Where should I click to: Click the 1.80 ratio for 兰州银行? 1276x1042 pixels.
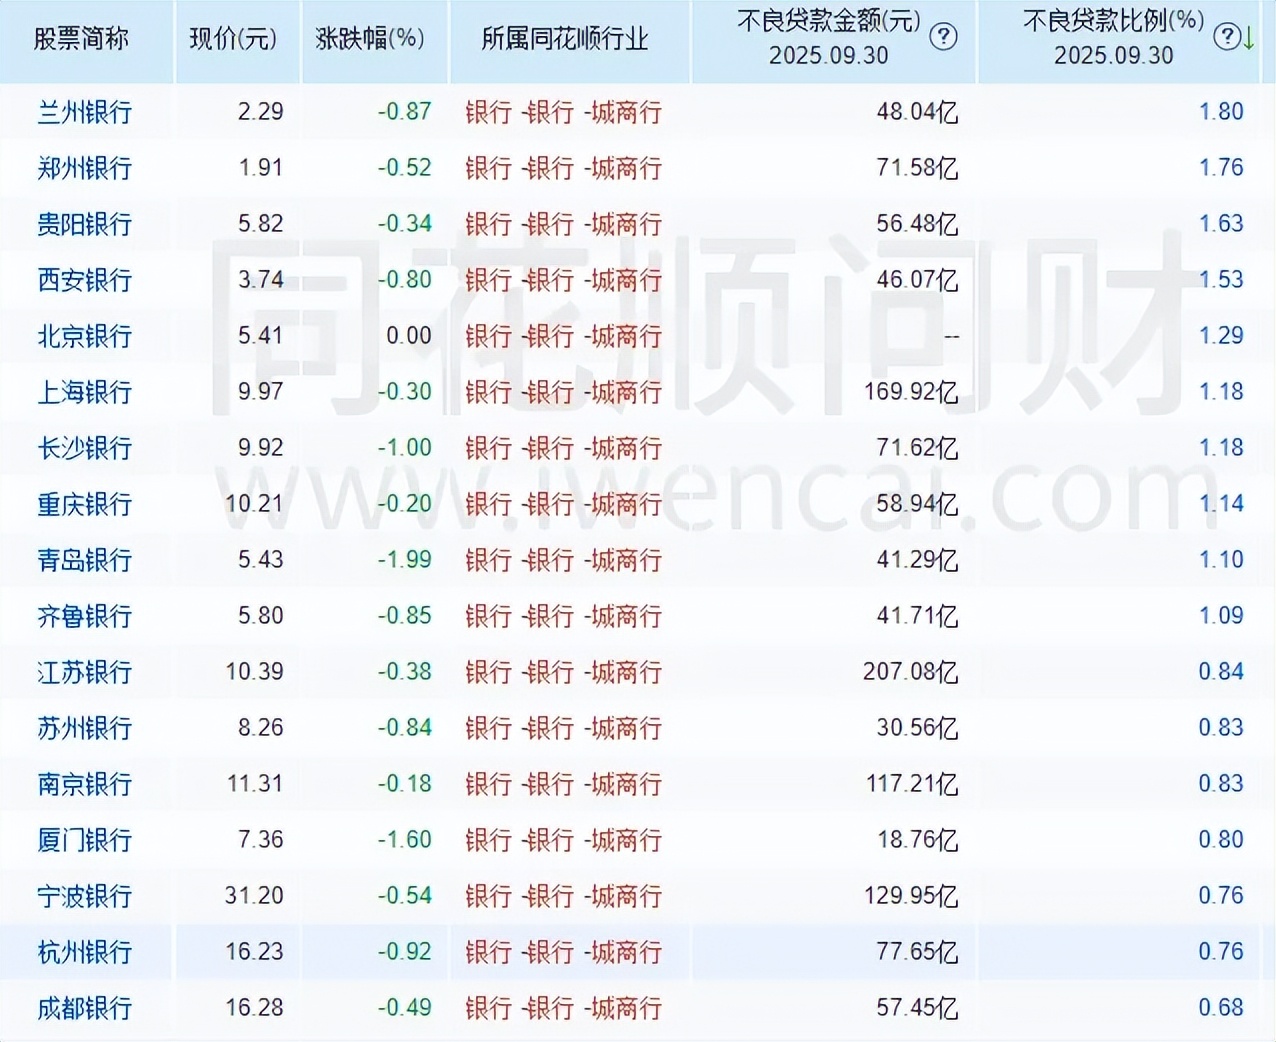(x=1221, y=111)
